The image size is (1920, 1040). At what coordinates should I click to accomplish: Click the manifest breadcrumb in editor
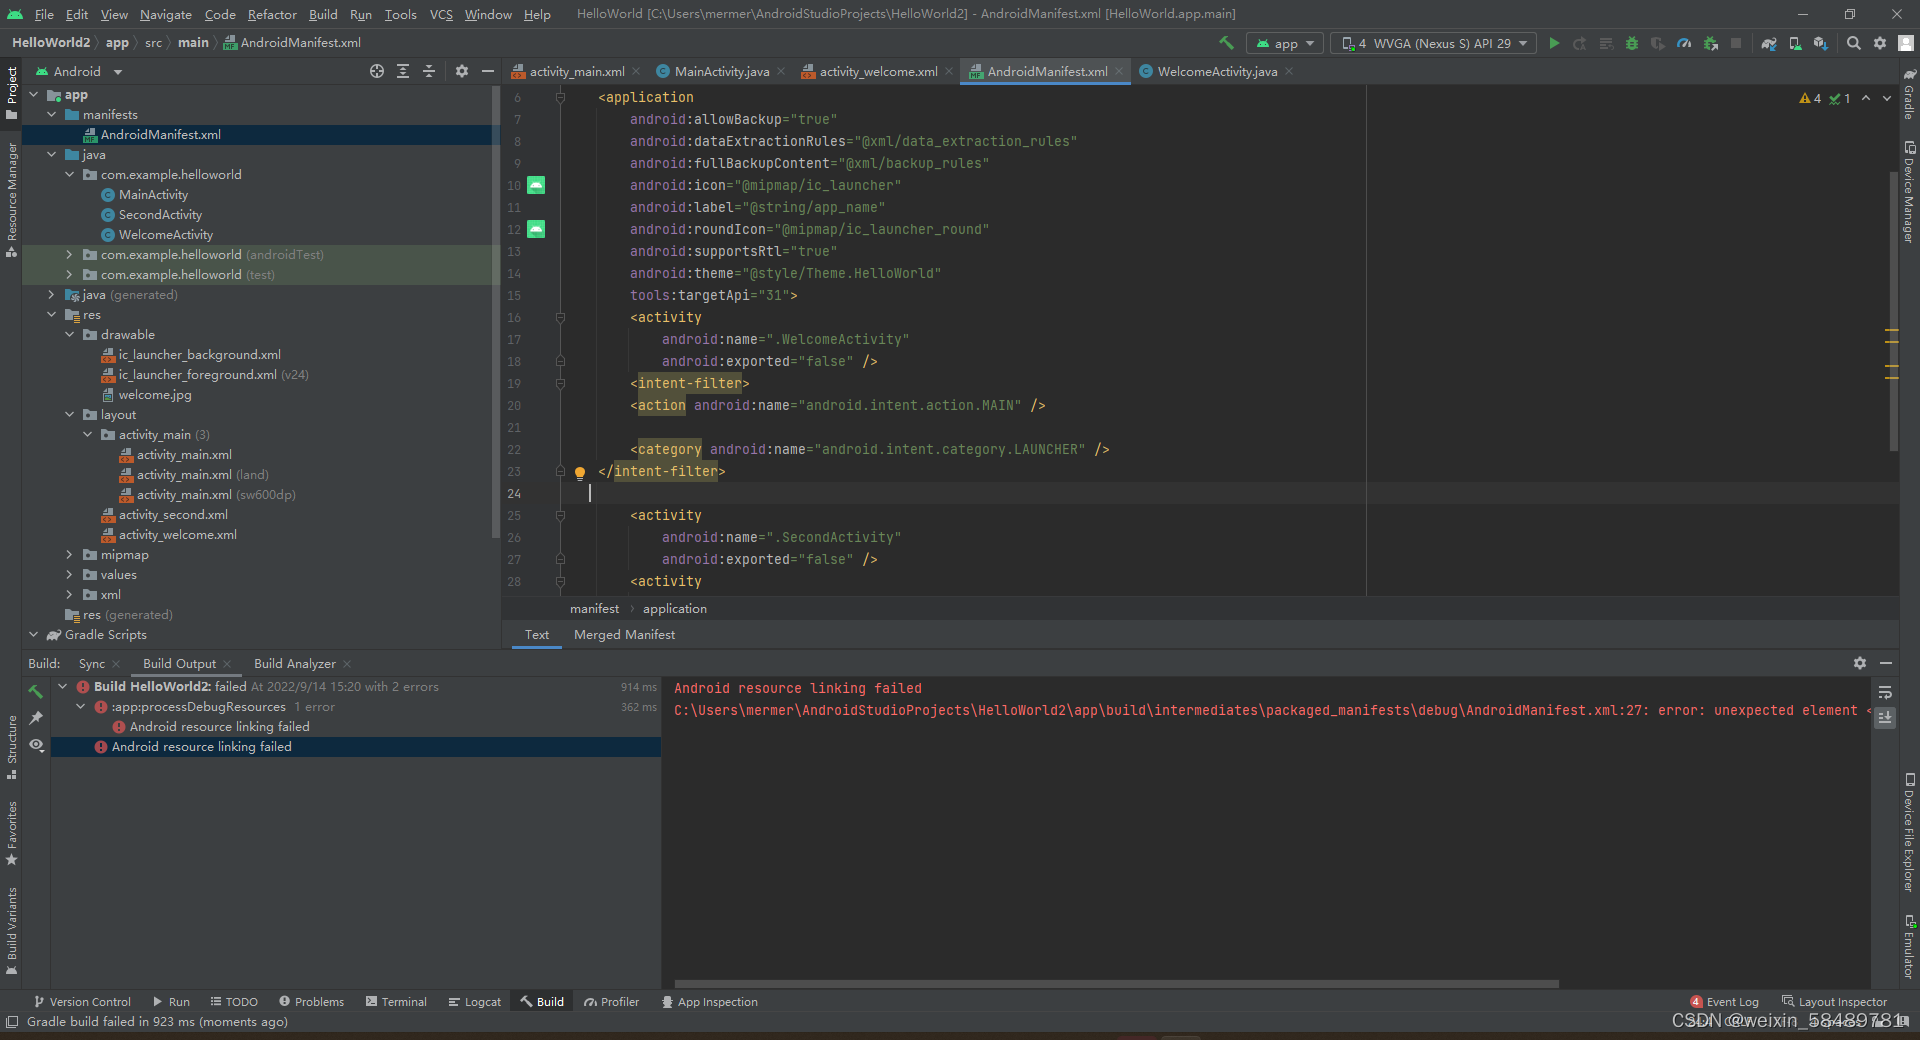pyautogui.click(x=594, y=609)
